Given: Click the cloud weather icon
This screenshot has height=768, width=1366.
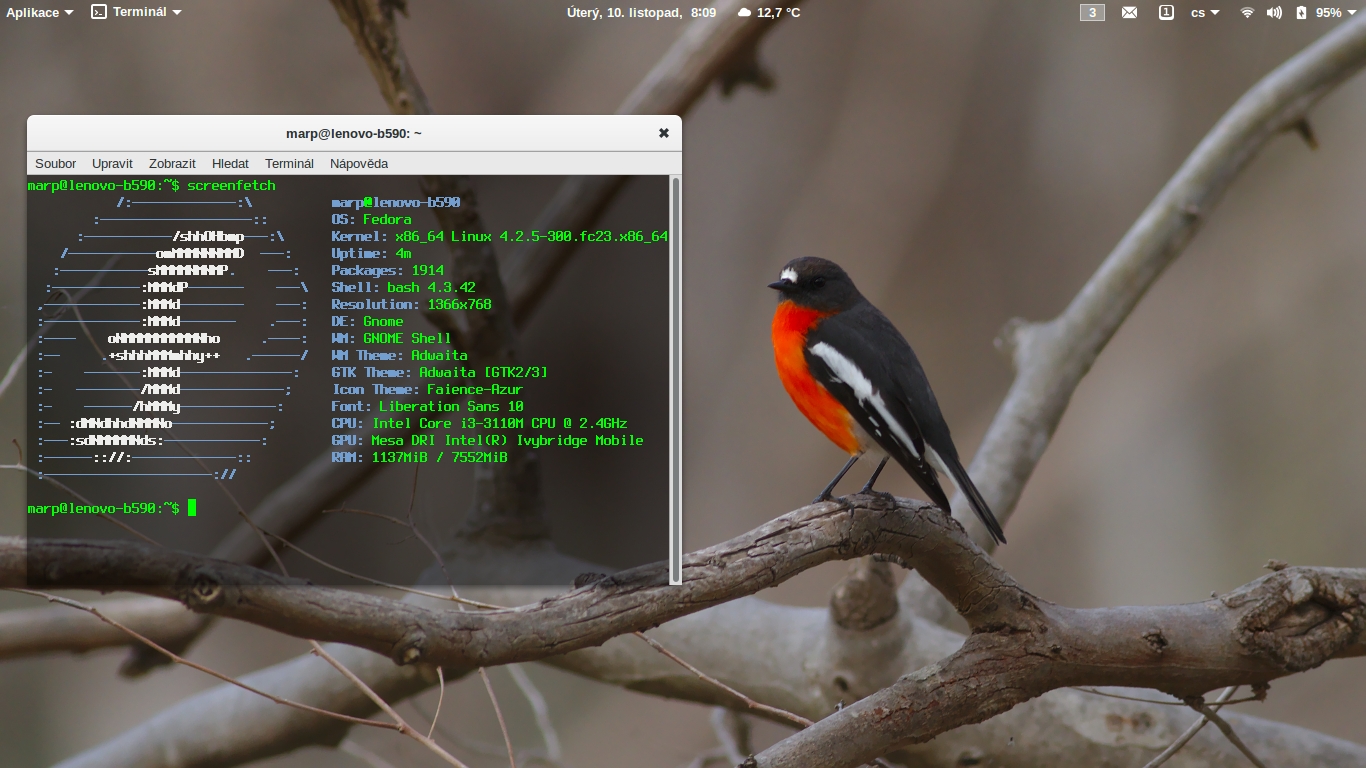Looking at the screenshot, I should [x=744, y=13].
